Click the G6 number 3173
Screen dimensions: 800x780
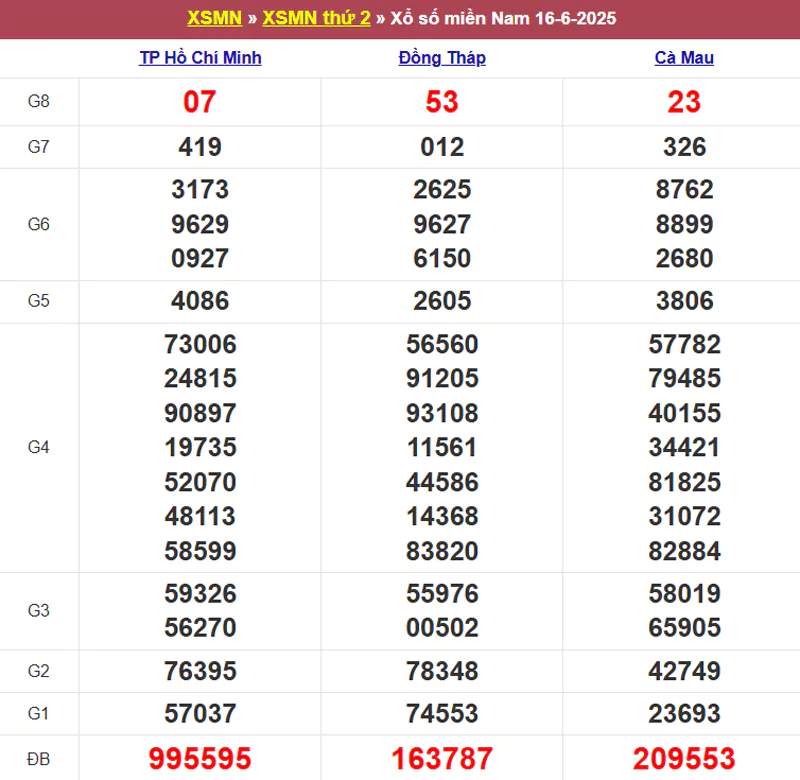(x=200, y=189)
